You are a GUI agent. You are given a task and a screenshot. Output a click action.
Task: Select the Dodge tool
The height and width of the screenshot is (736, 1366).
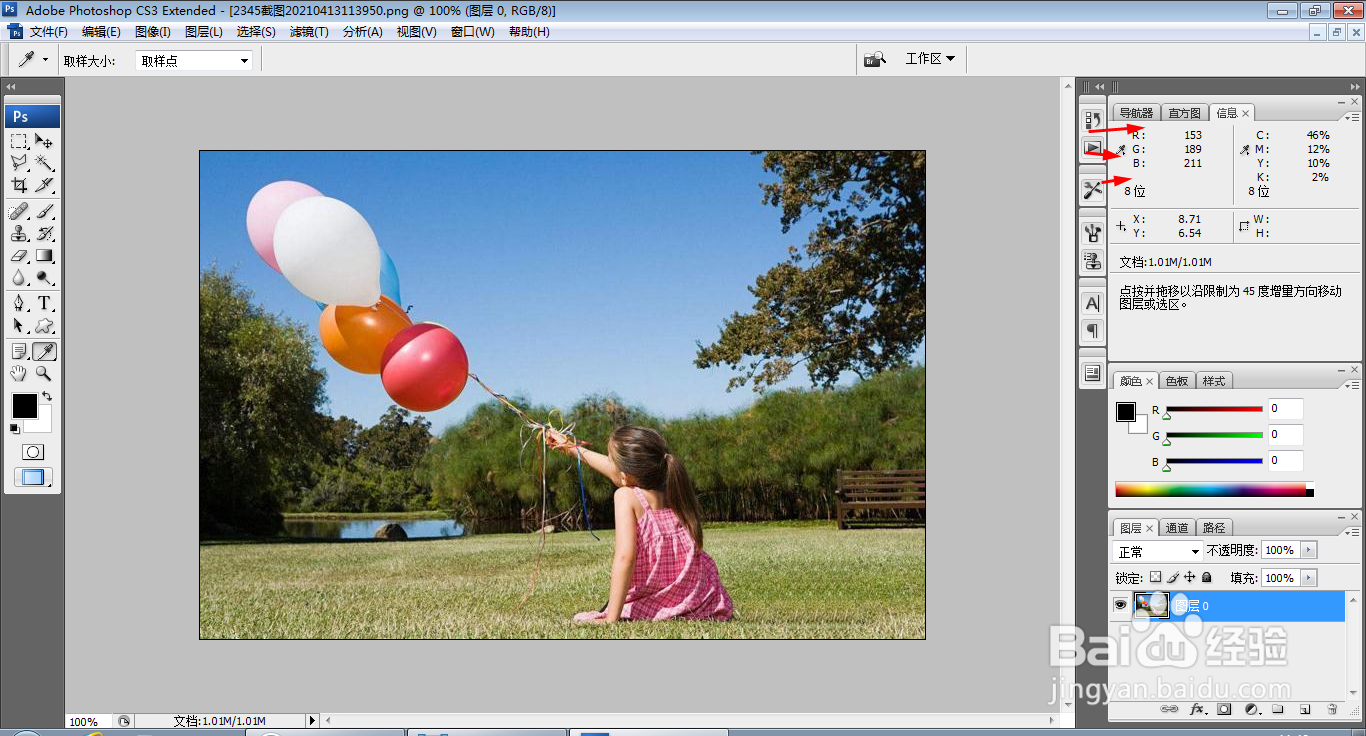pos(44,278)
